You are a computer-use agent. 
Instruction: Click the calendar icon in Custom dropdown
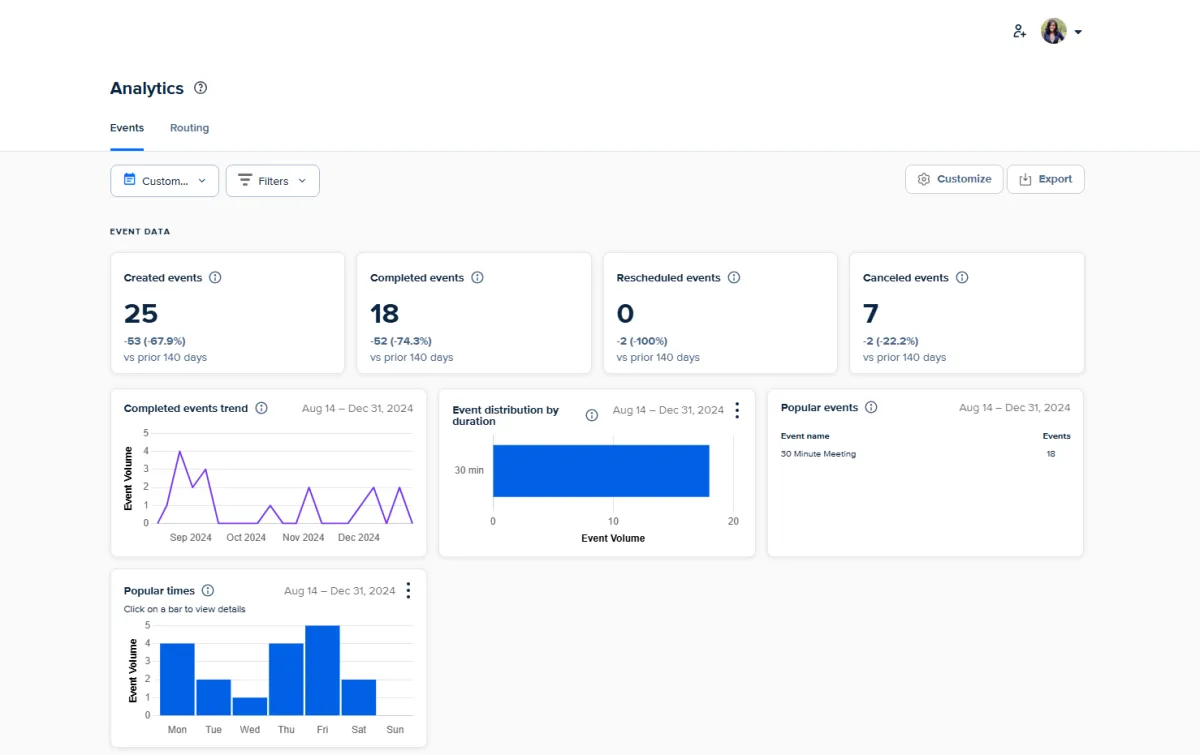(129, 180)
